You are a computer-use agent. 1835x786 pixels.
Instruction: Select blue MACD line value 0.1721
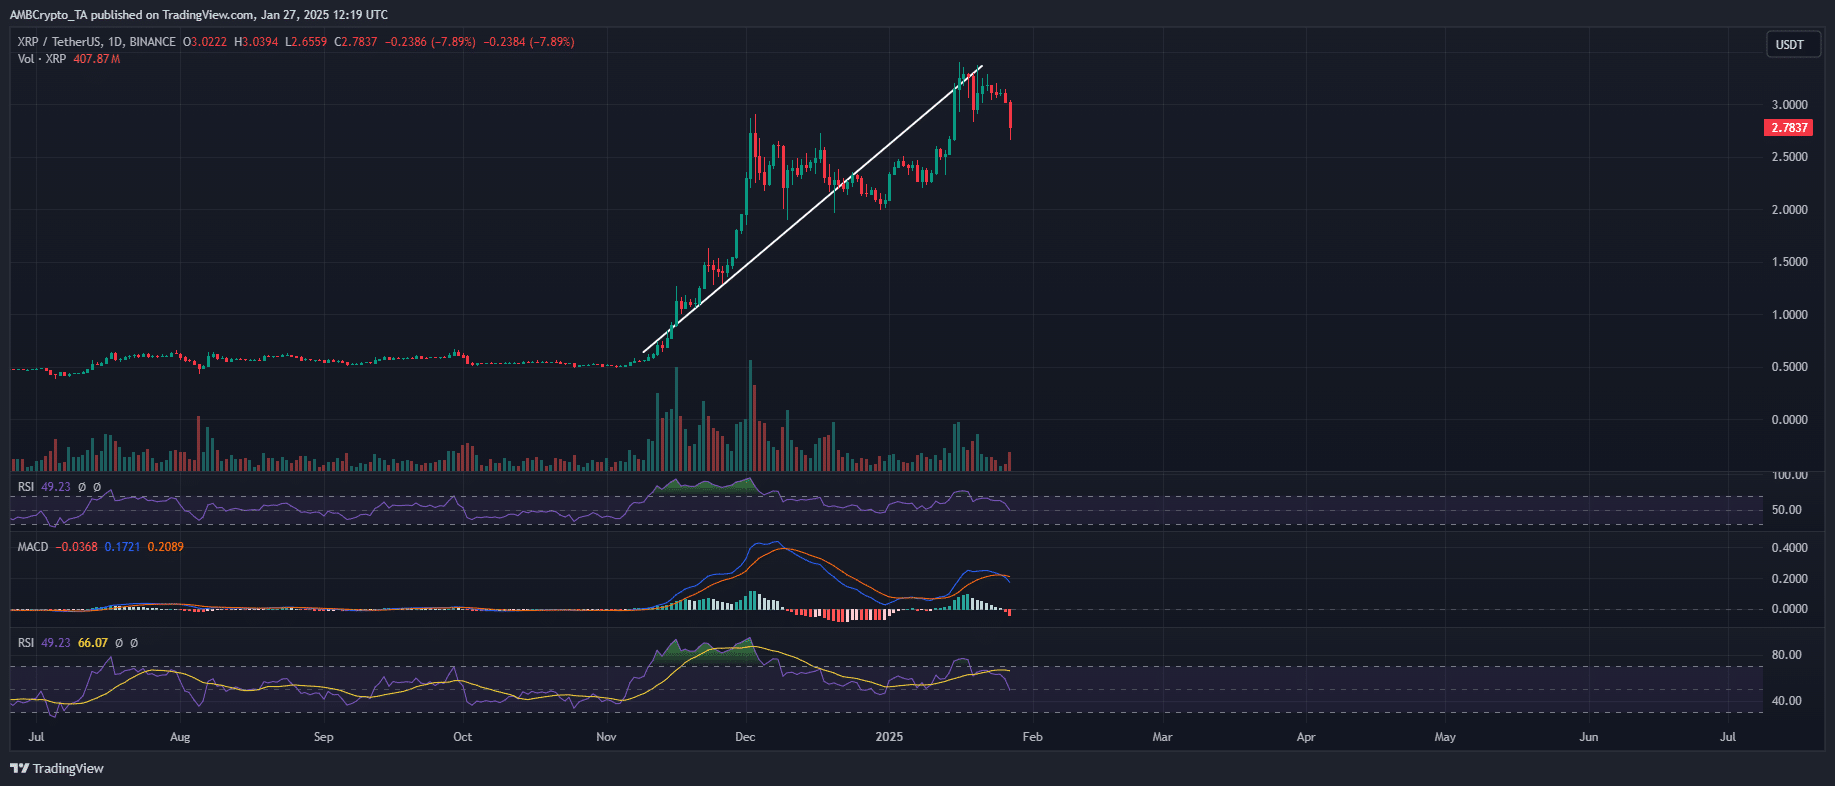(x=122, y=547)
